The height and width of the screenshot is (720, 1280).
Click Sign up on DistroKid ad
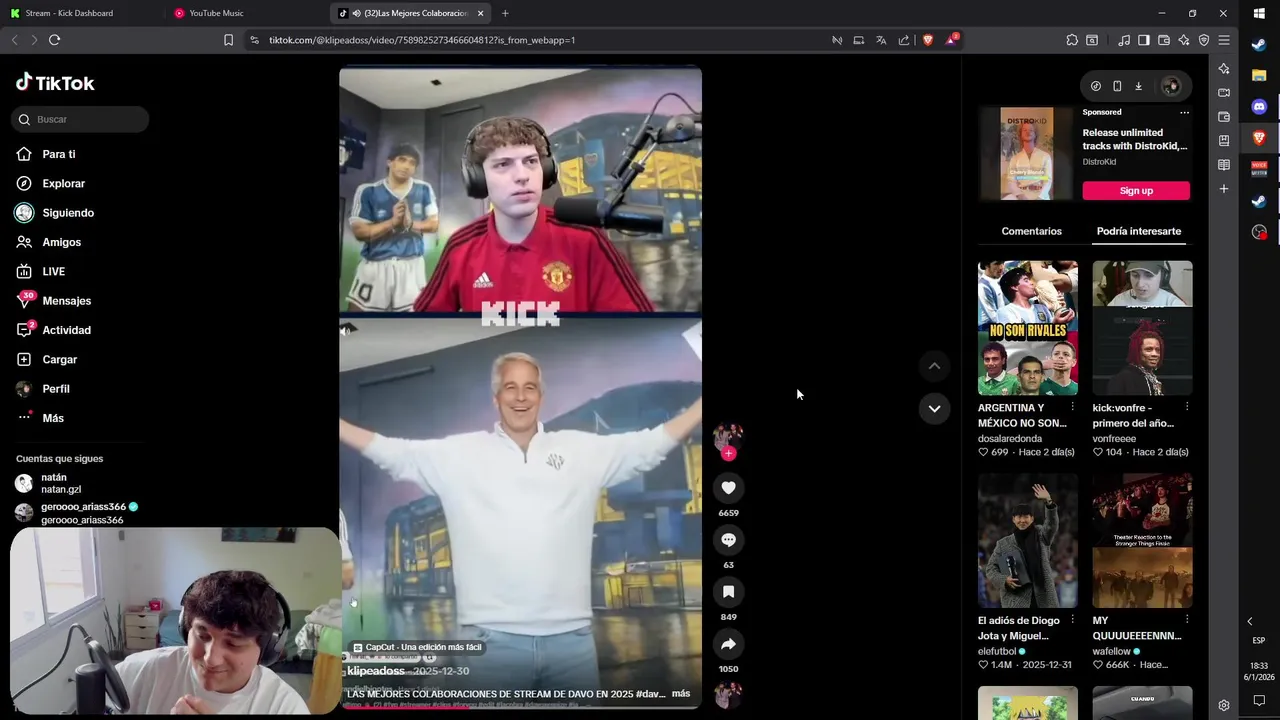point(1136,191)
